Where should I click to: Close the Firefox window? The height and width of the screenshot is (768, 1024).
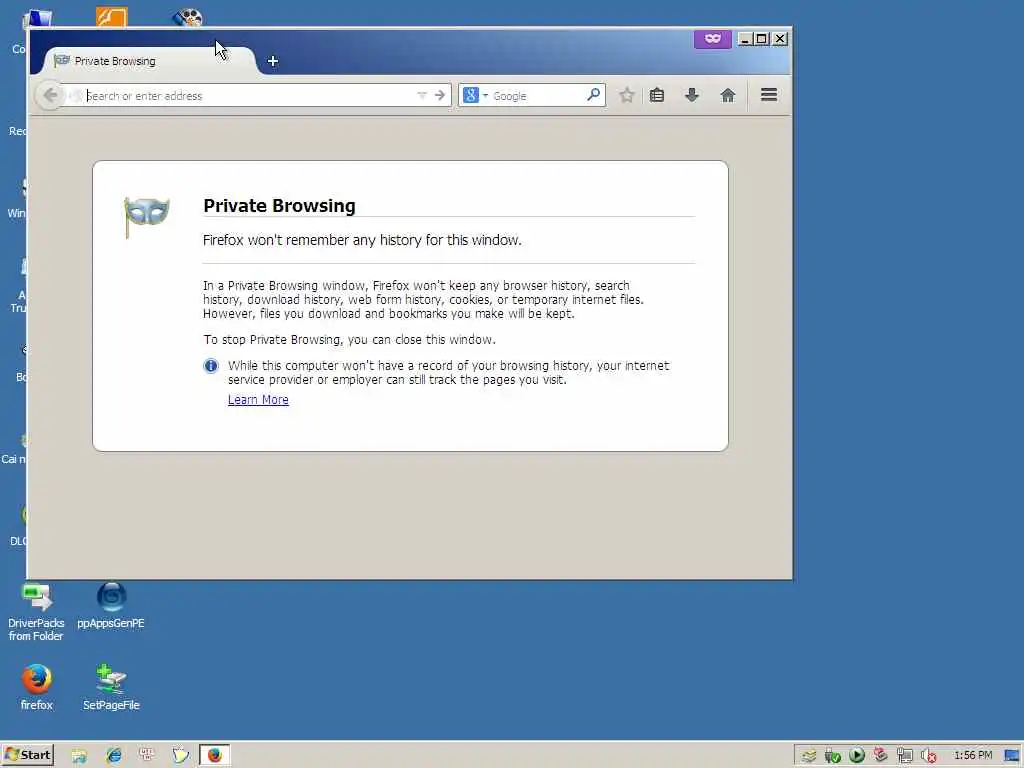tap(780, 39)
